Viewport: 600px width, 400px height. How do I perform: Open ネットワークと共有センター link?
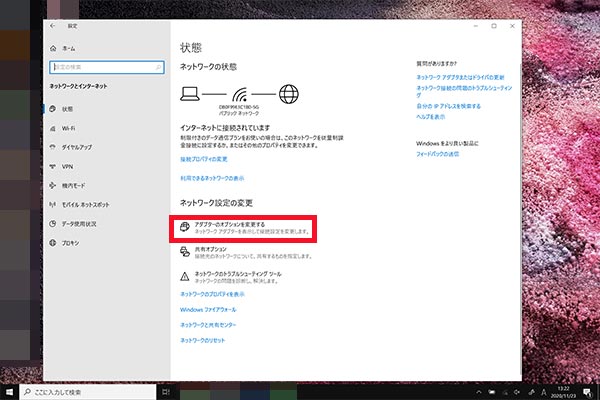point(208,325)
